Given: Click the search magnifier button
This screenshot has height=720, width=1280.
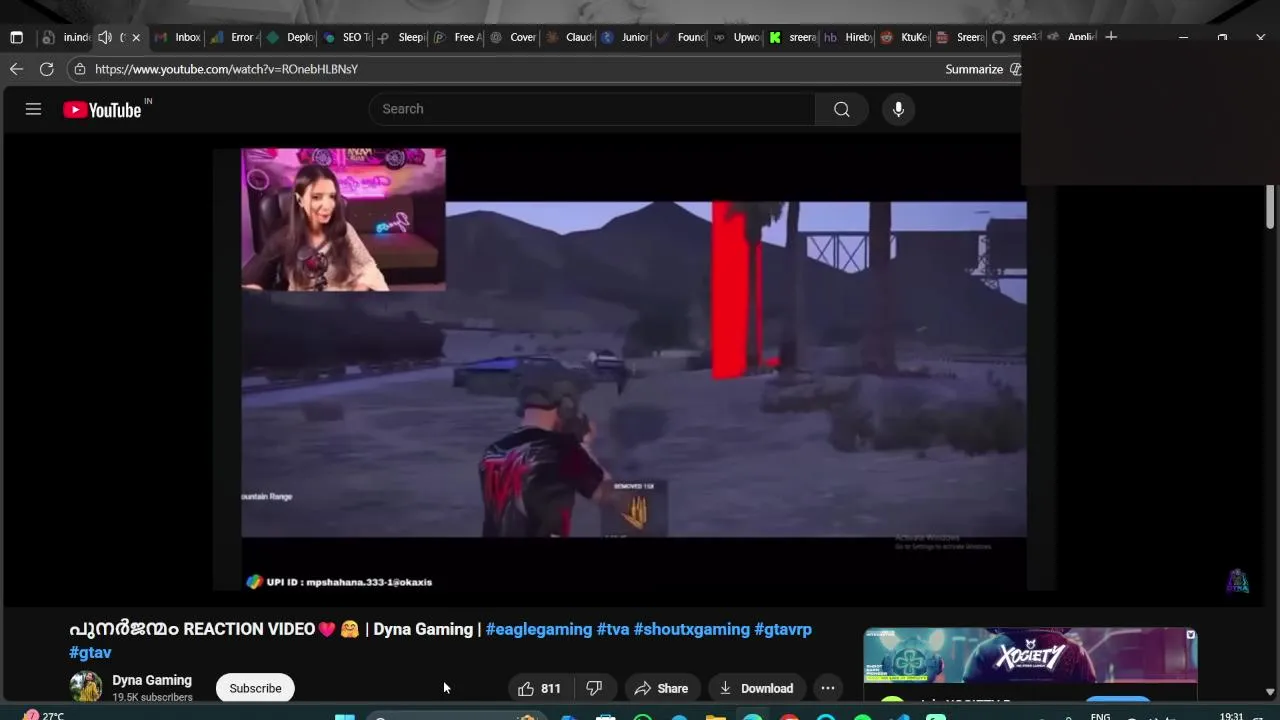Looking at the screenshot, I should 842,109.
